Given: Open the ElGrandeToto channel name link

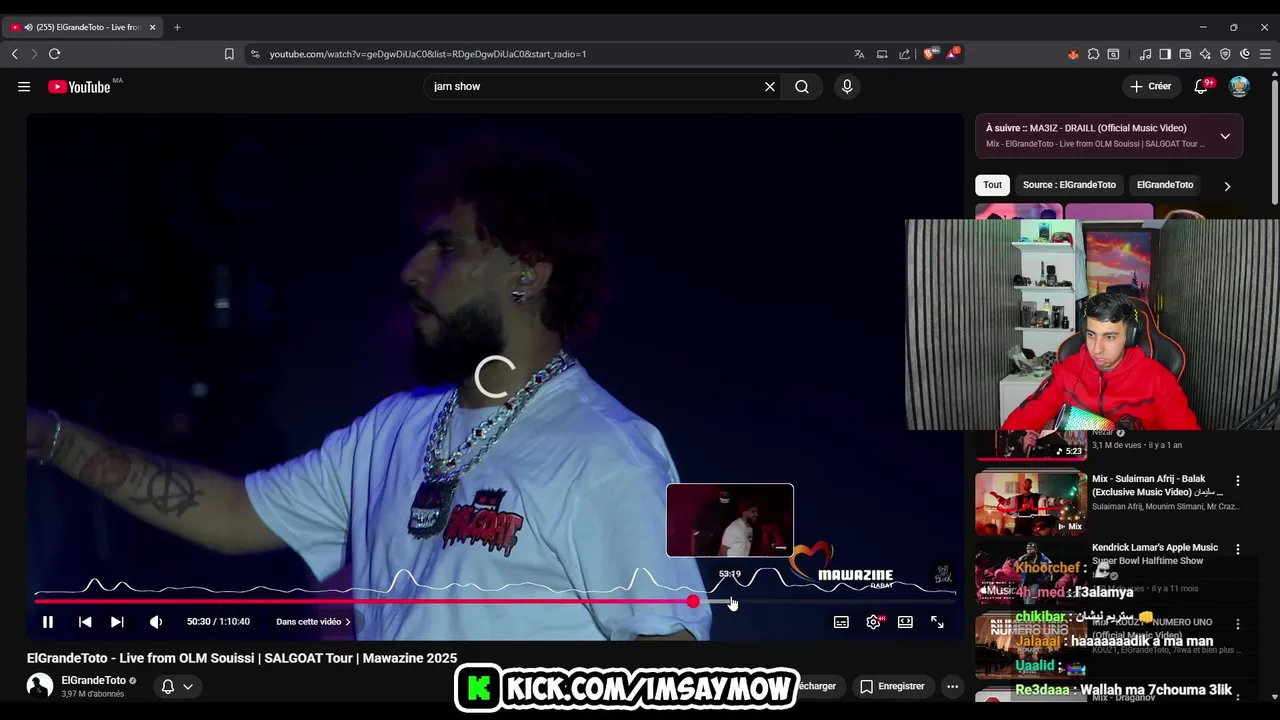Looking at the screenshot, I should click(94, 680).
